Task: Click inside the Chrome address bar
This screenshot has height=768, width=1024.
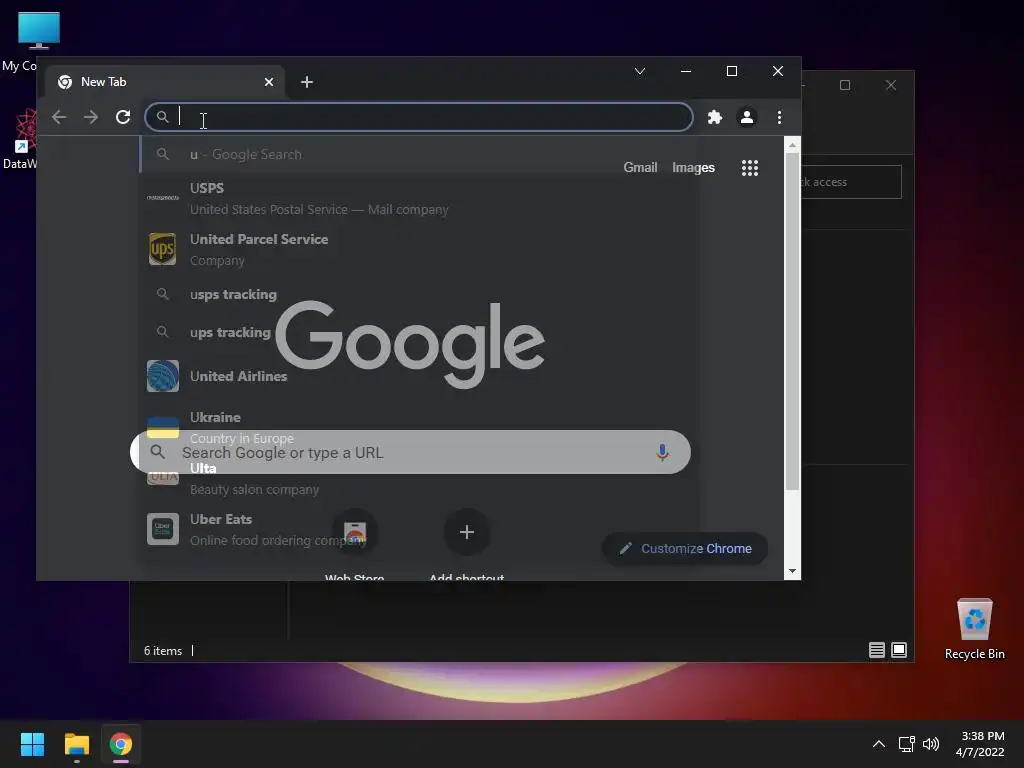Action: coord(419,117)
